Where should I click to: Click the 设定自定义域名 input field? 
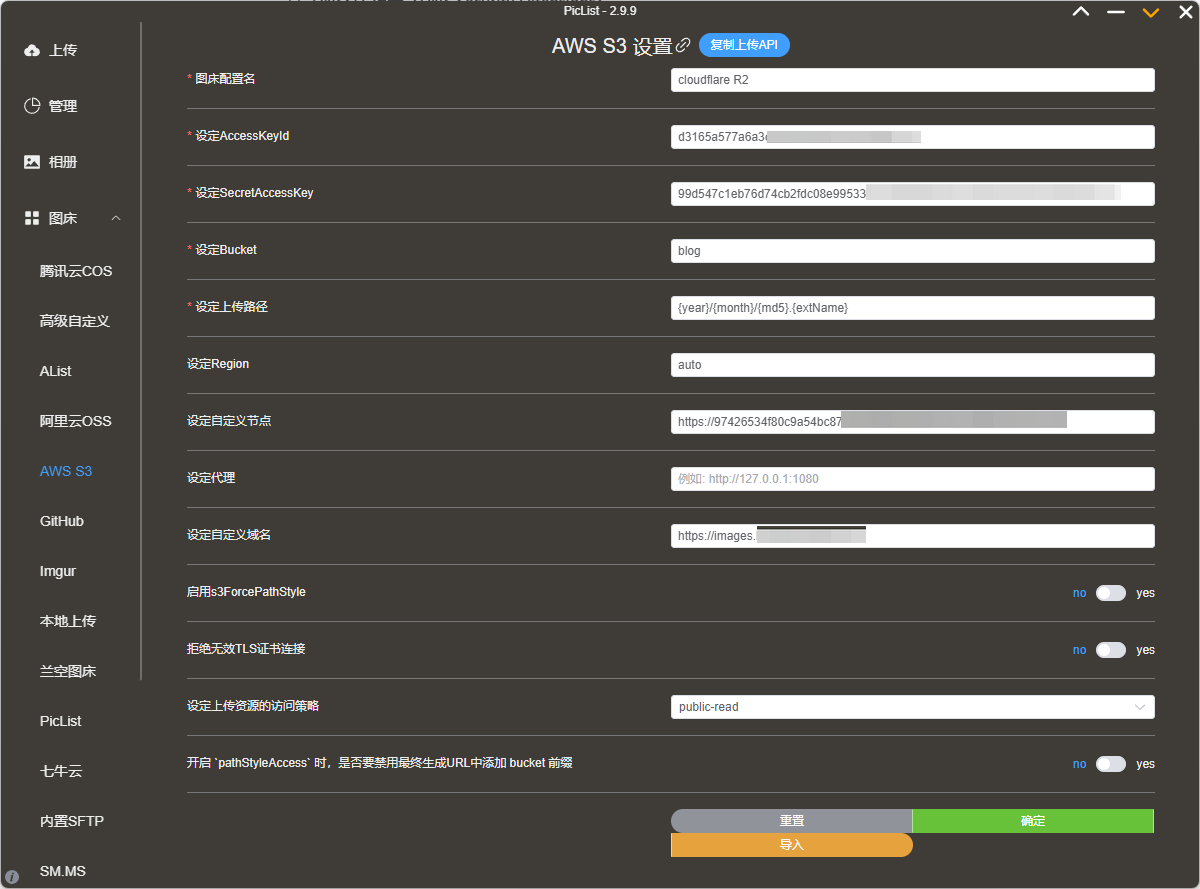tap(912, 536)
